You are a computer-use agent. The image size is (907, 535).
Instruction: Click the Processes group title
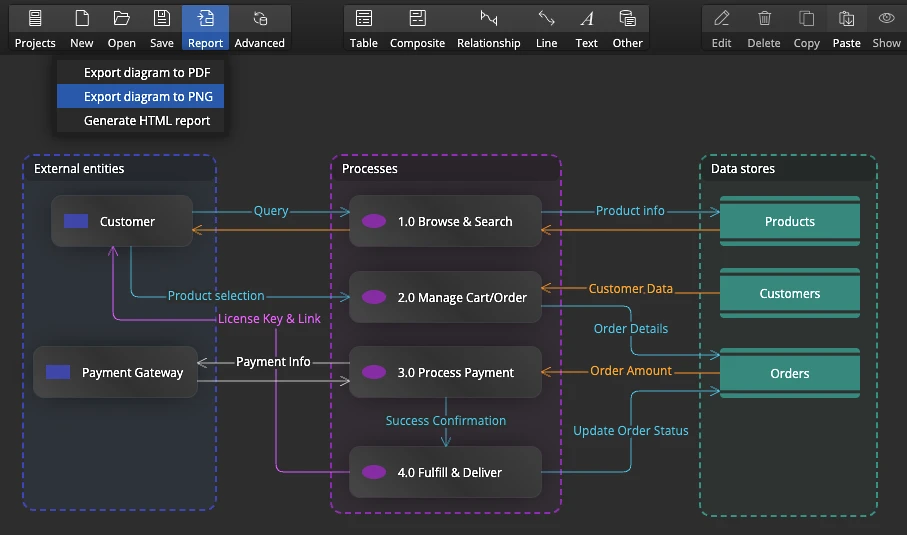point(370,168)
